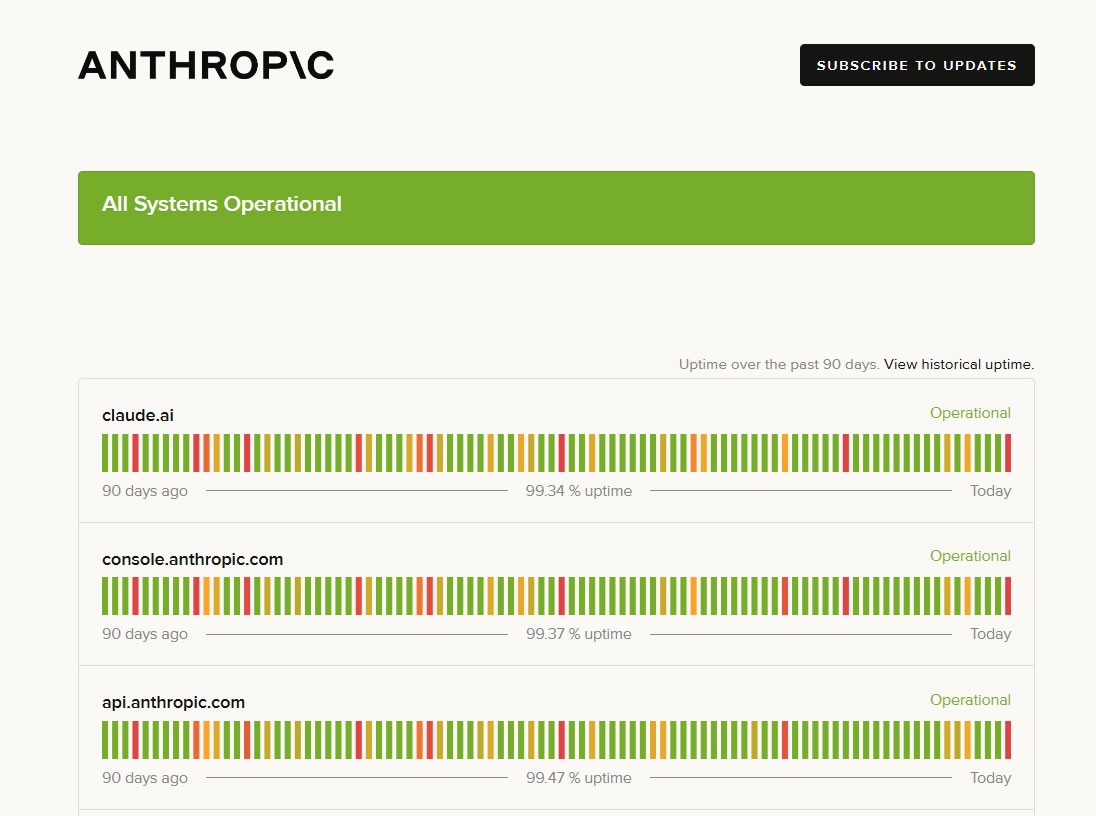Screen dimensions: 1096x816
Task: Click the oldest day bar in api.anthropic.com chart
Action: coord(106,740)
